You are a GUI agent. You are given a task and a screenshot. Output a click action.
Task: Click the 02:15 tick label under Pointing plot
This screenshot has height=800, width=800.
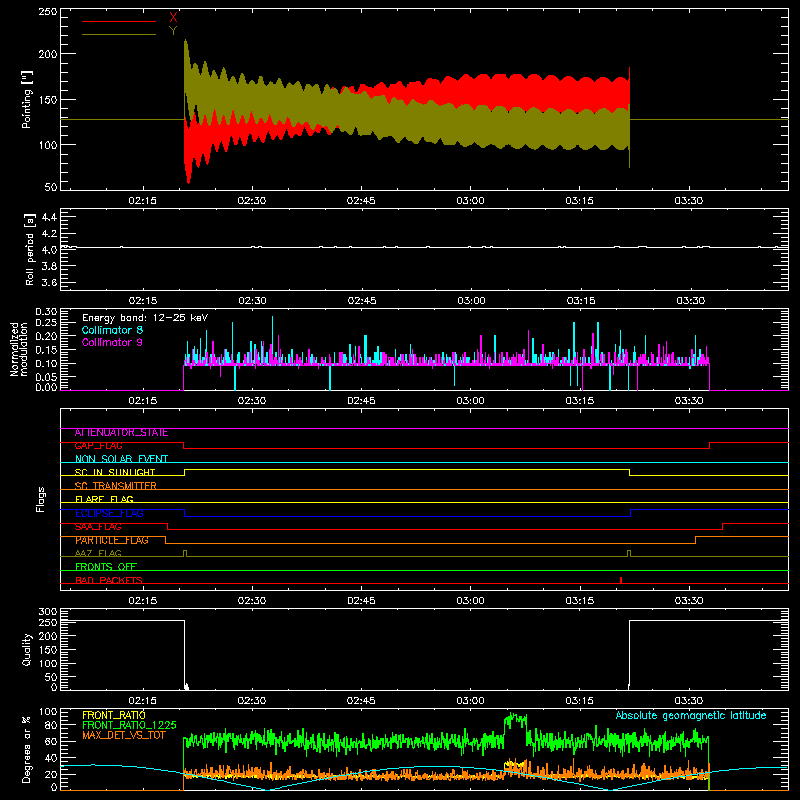click(142, 201)
